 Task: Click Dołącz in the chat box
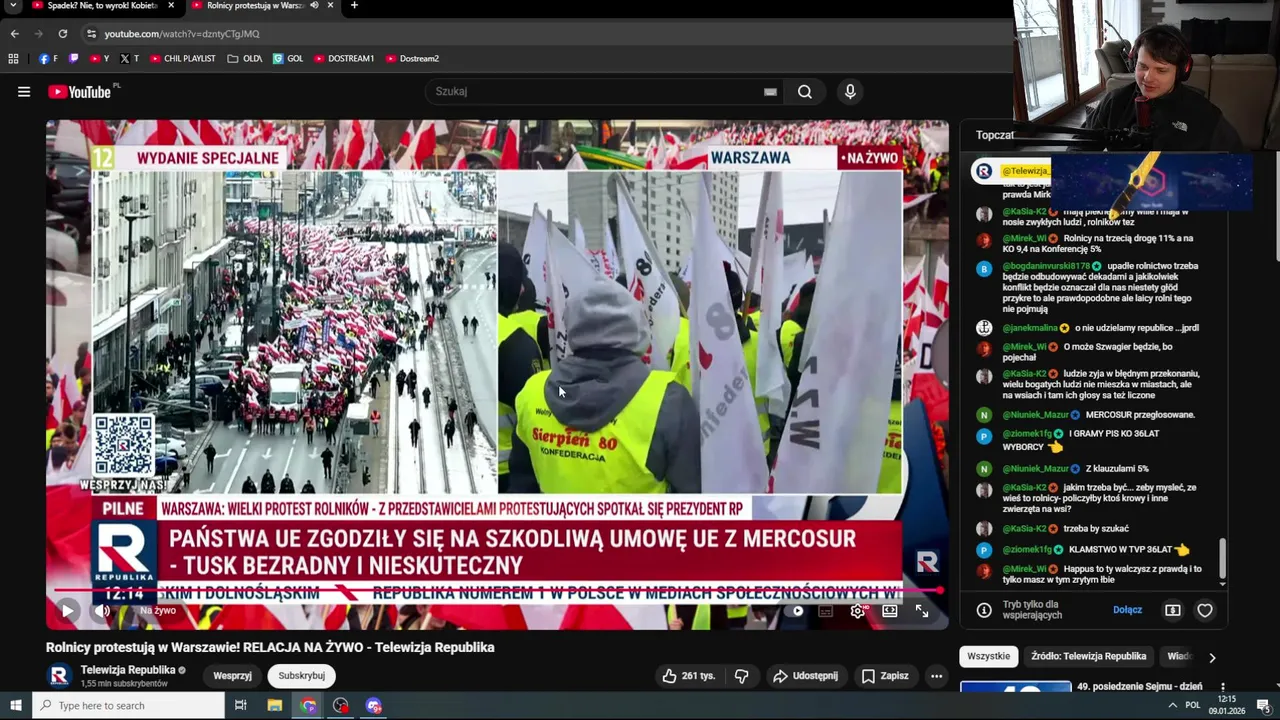(1127, 610)
